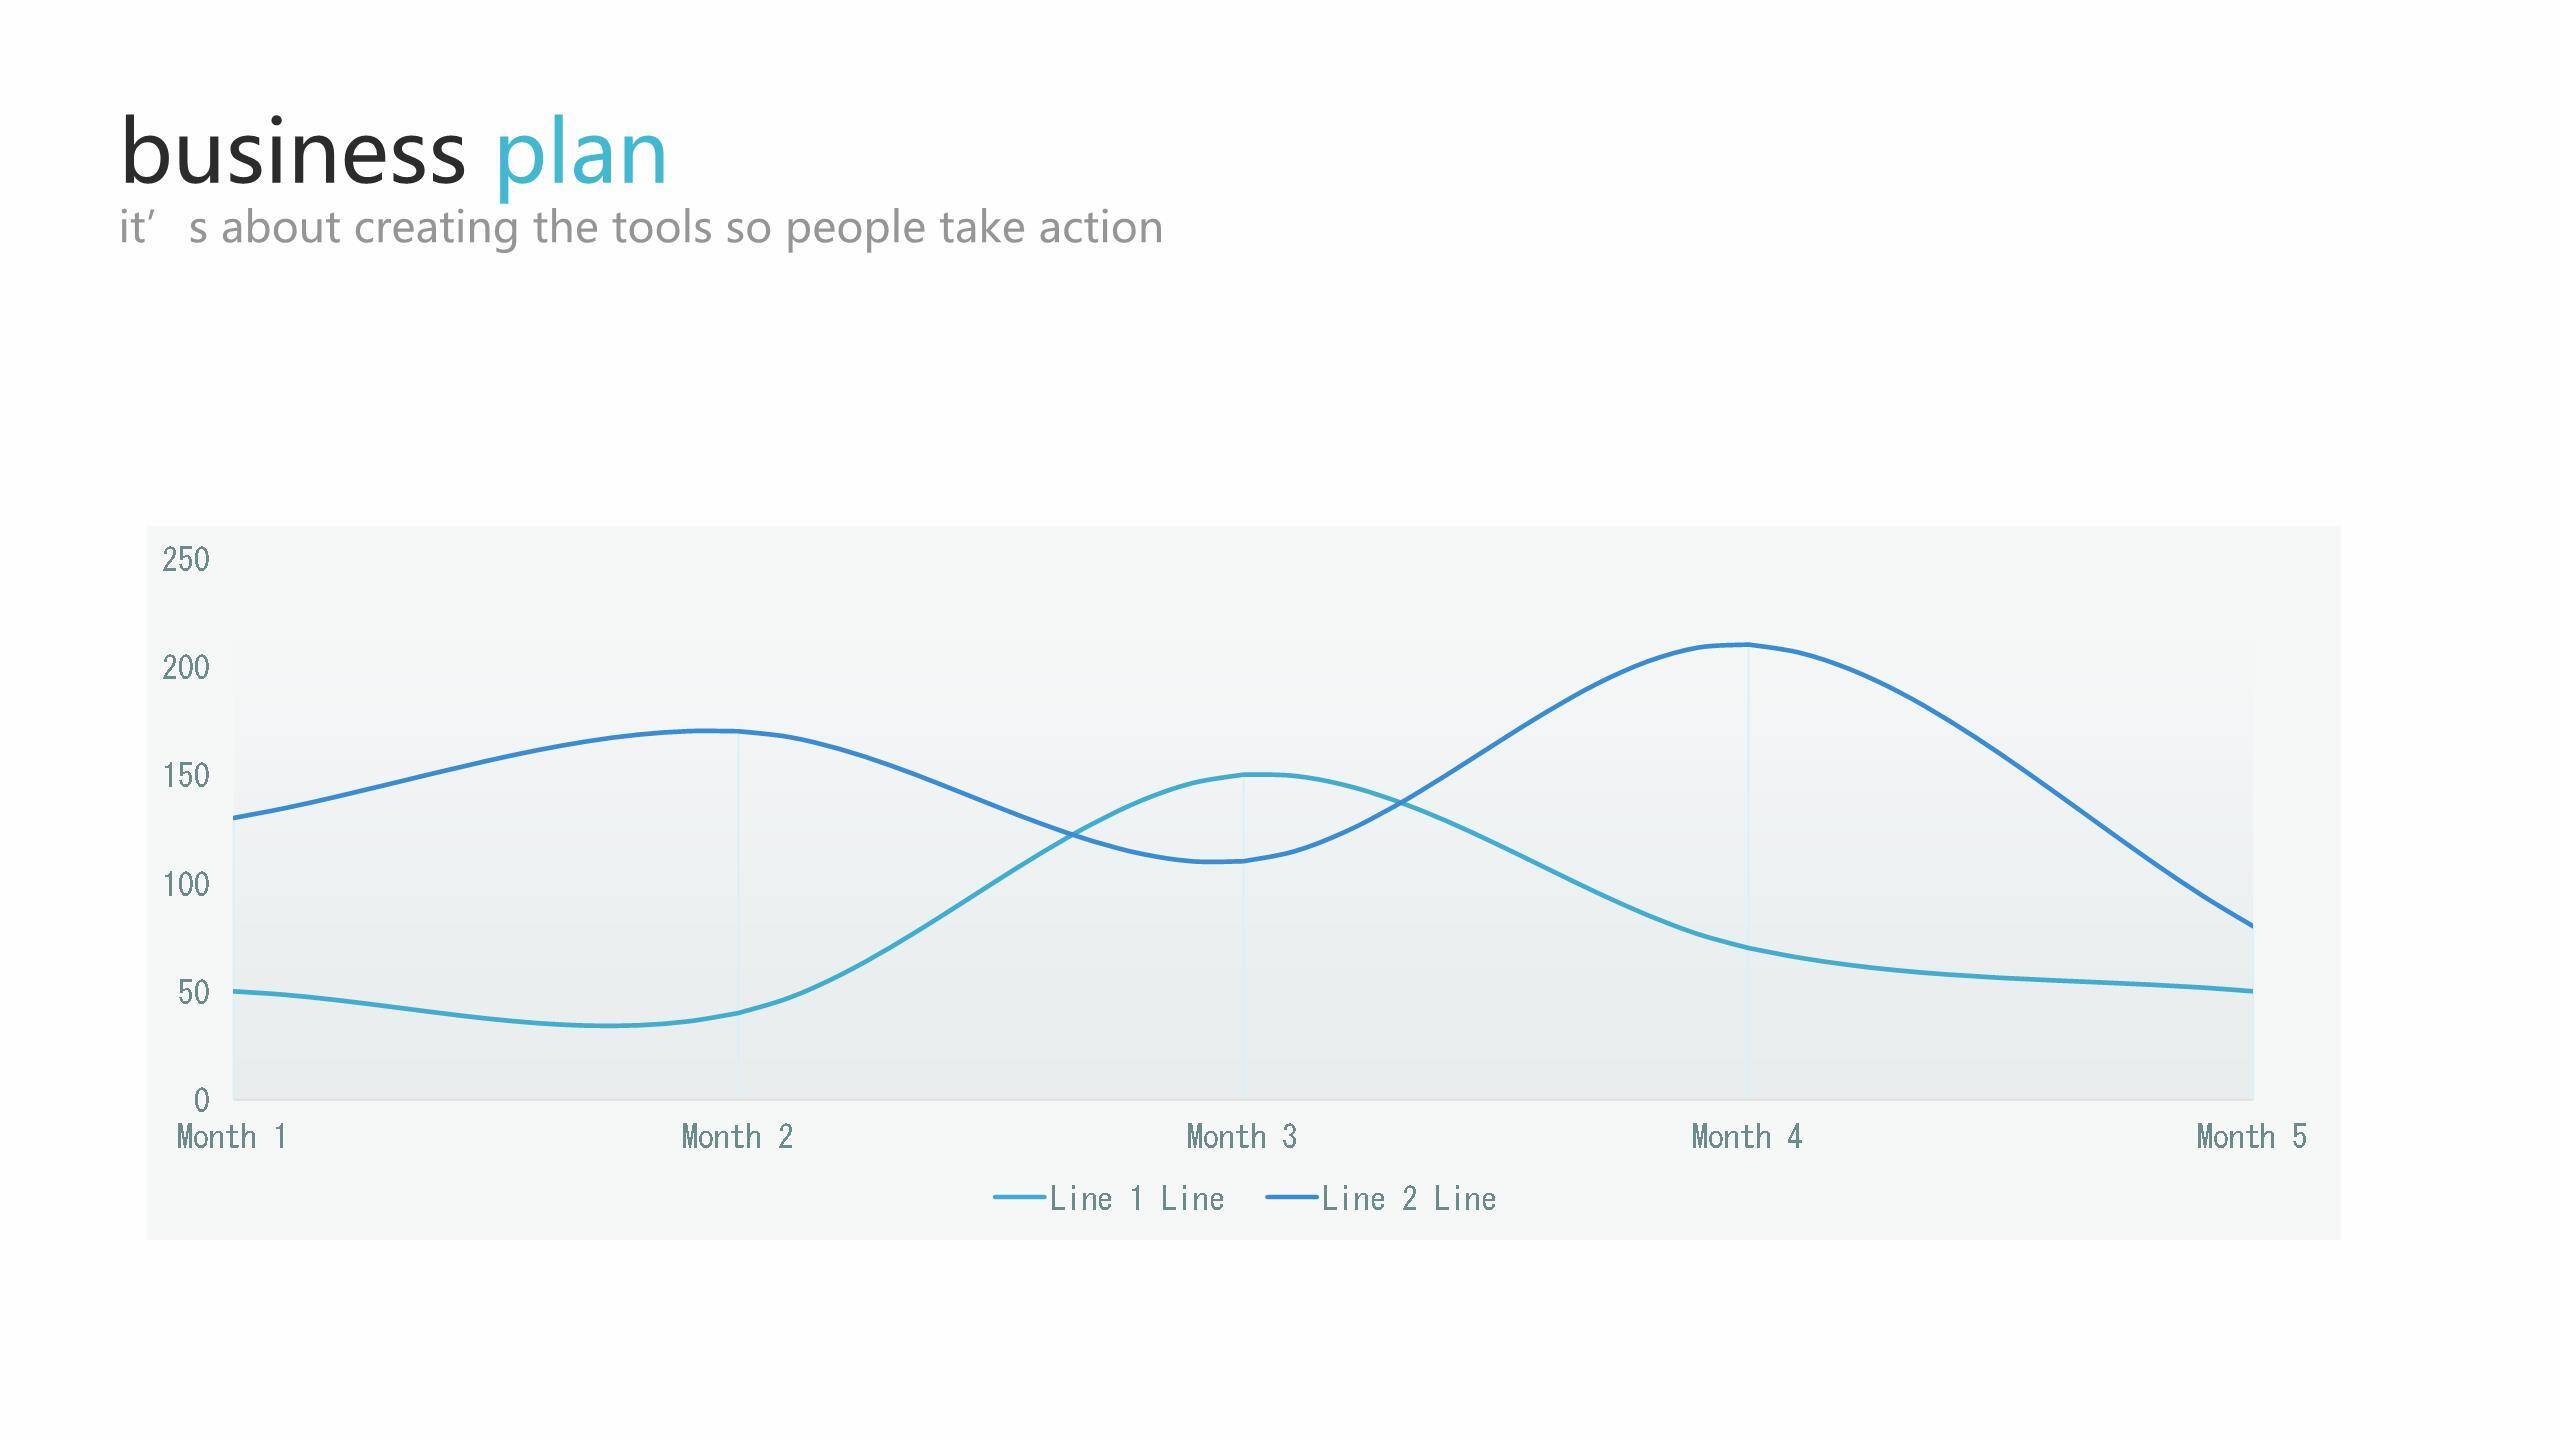Select the 150 y-axis label
This screenshot has height=1440, width=2560.
(186, 775)
